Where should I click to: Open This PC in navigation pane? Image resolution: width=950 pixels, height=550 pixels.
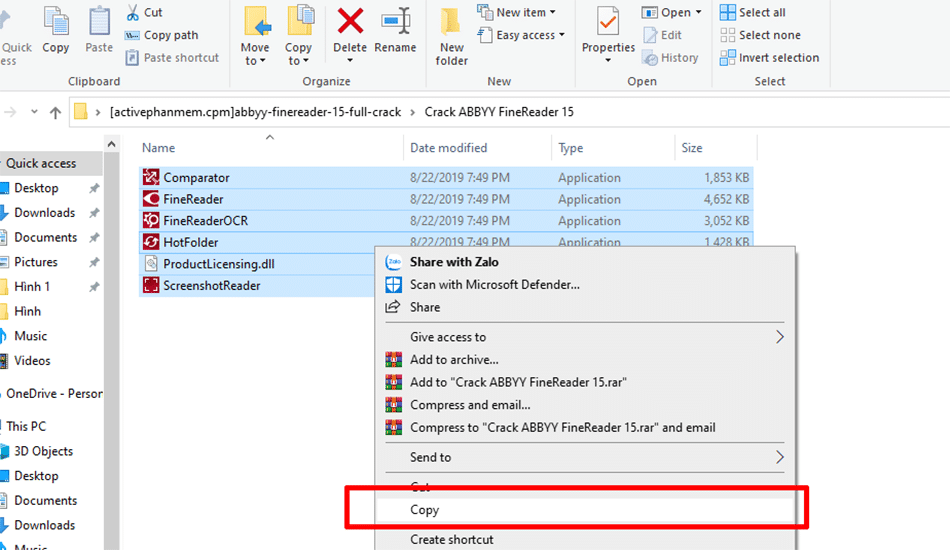[25, 426]
